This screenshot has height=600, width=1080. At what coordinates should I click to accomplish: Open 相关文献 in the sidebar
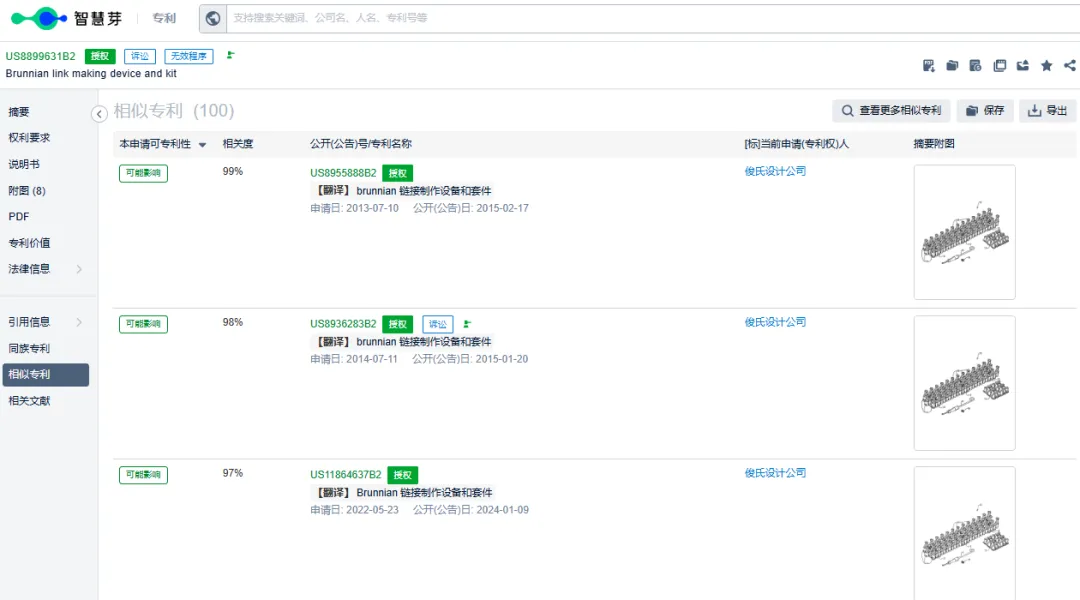[29, 401]
